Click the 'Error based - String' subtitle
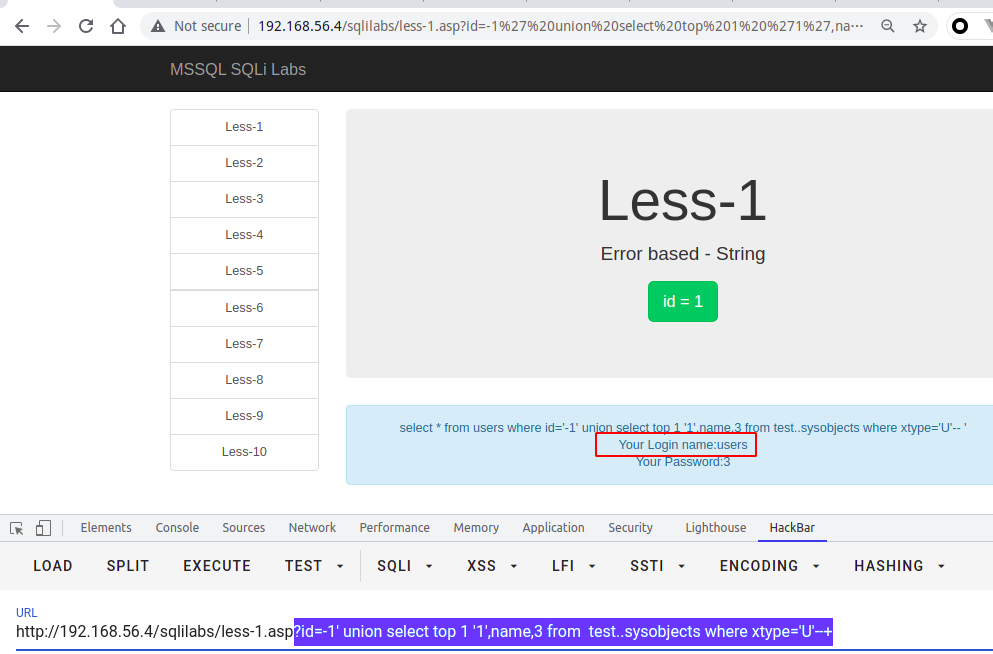This screenshot has height=654, width=993. [683, 254]
